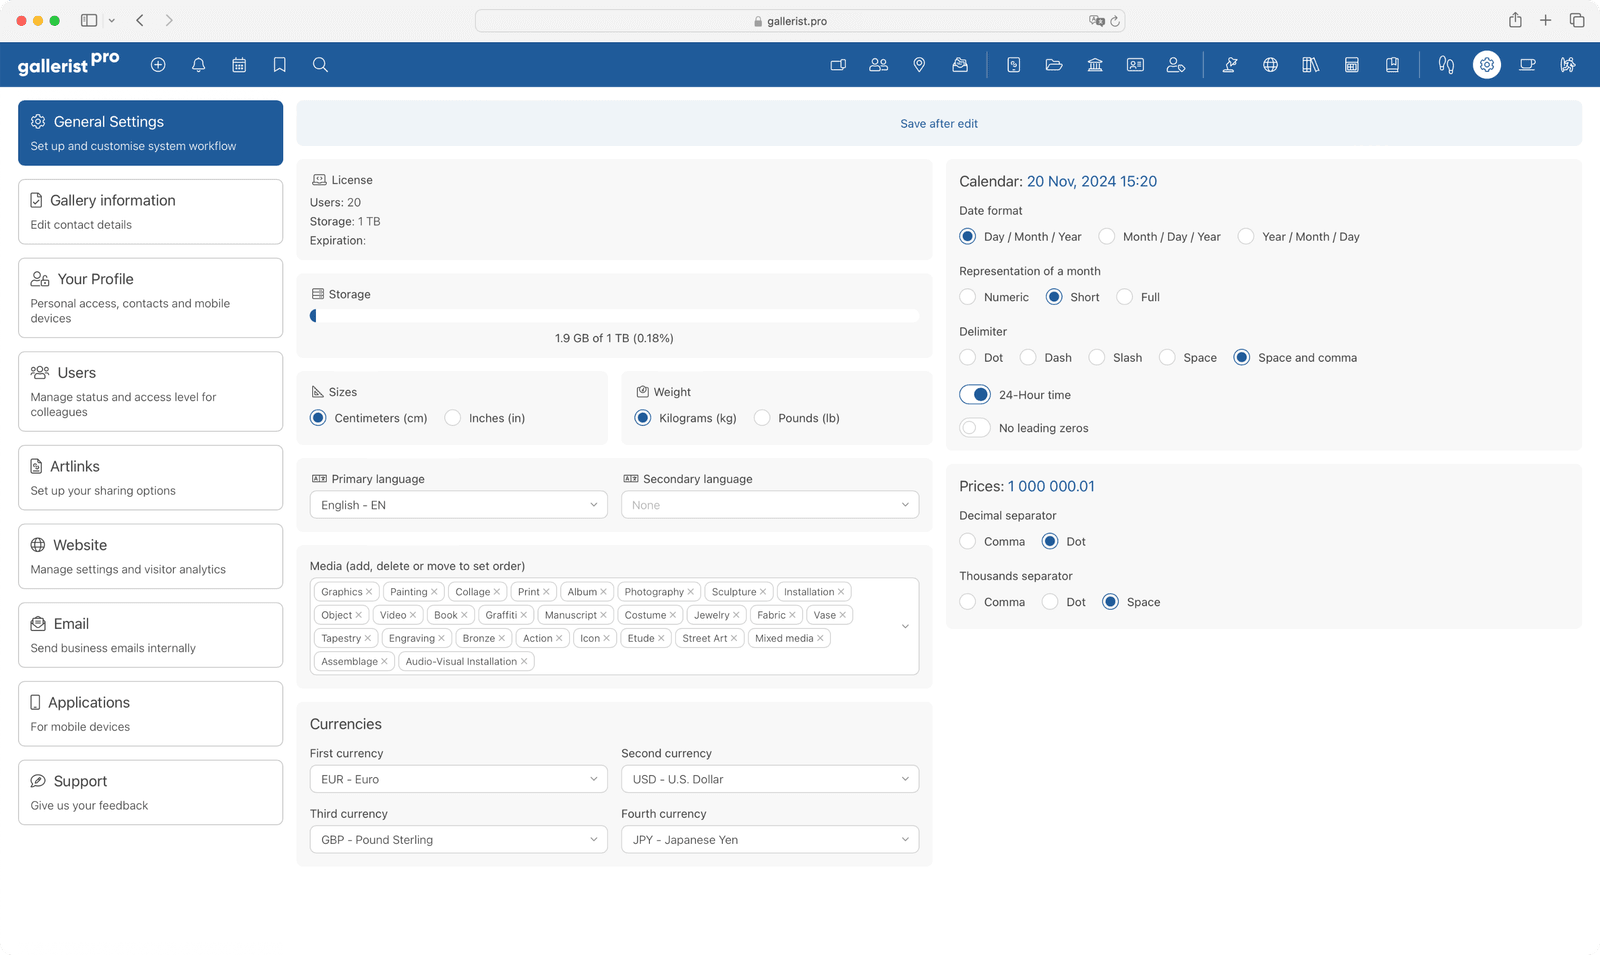Open the footprints icon in toolbar

(1446, 65)
